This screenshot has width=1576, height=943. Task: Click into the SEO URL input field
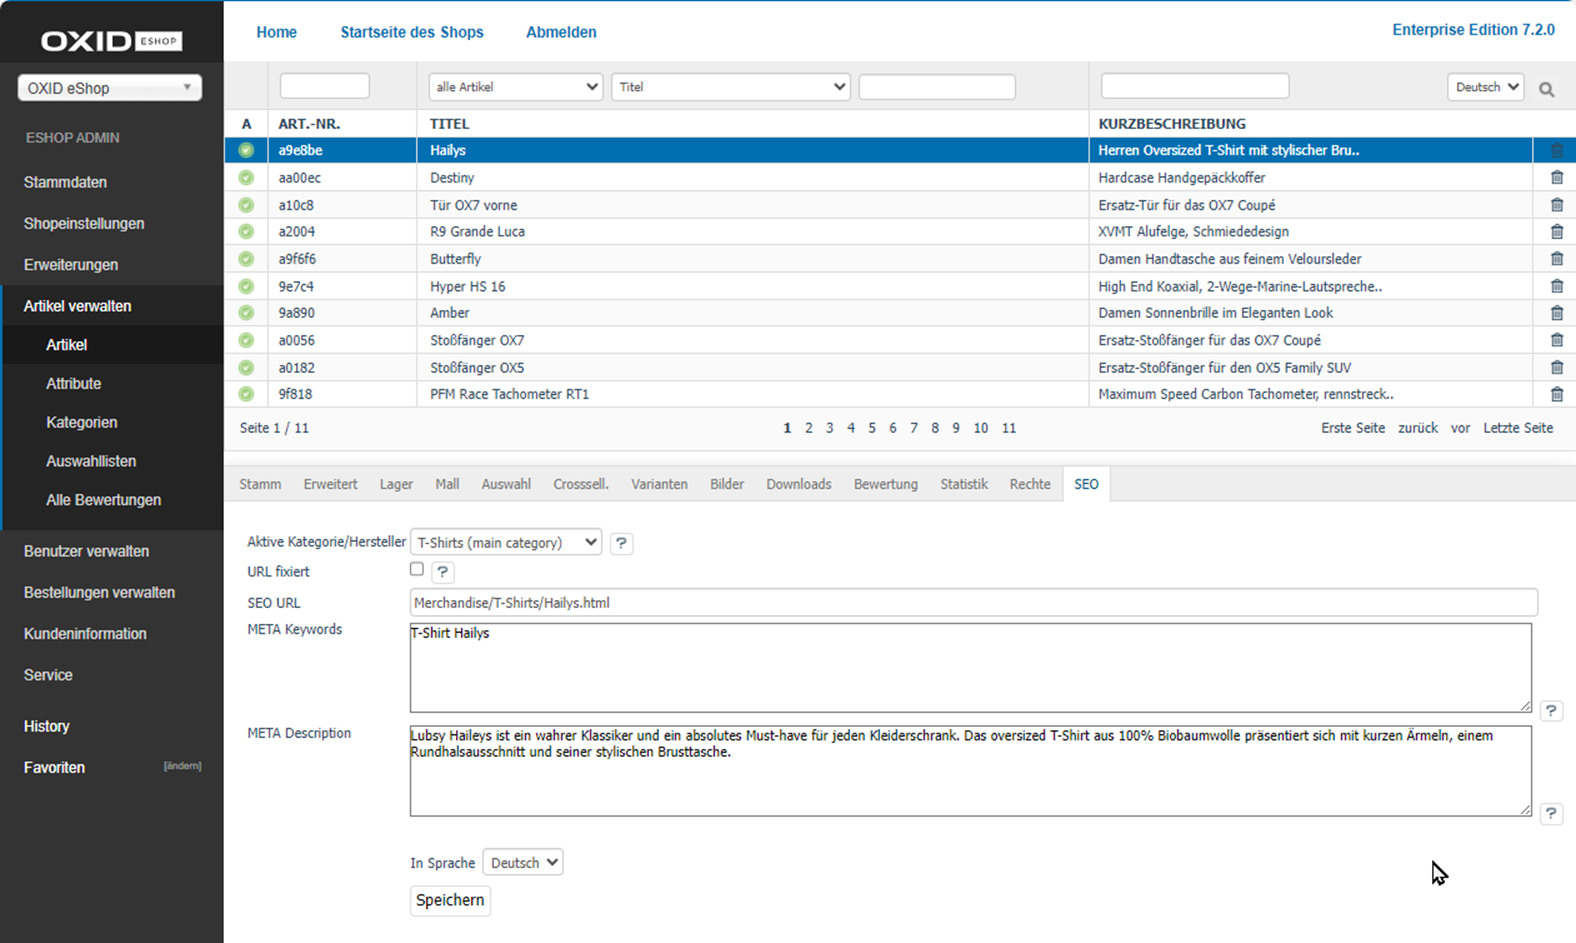(972, 603)
